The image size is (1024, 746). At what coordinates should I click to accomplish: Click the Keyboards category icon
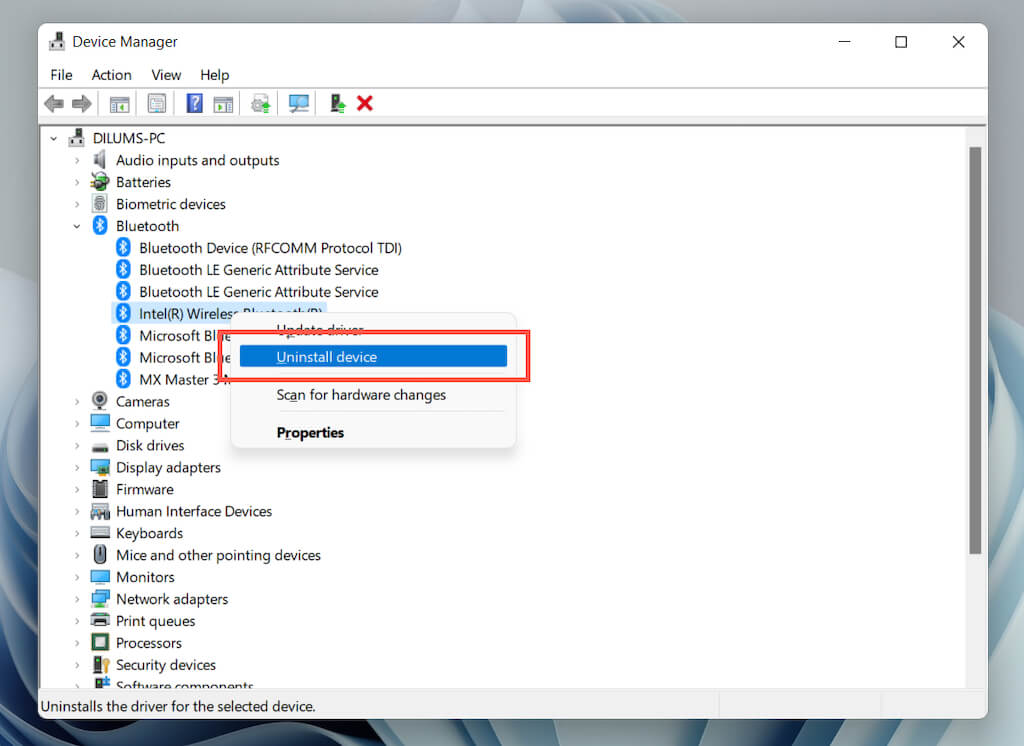pyautogui.click(x=100, y=532)
